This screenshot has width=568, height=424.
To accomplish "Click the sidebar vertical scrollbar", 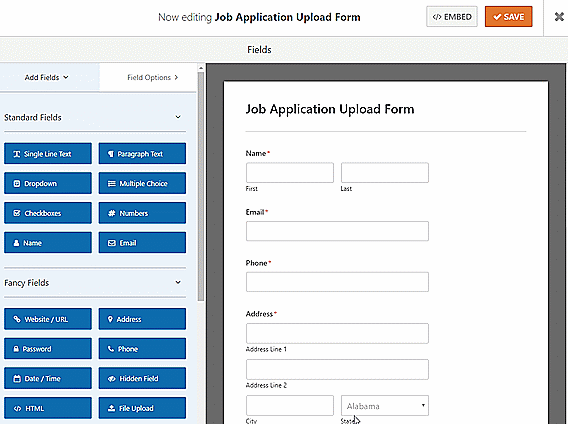I will (x=201, y=186).
